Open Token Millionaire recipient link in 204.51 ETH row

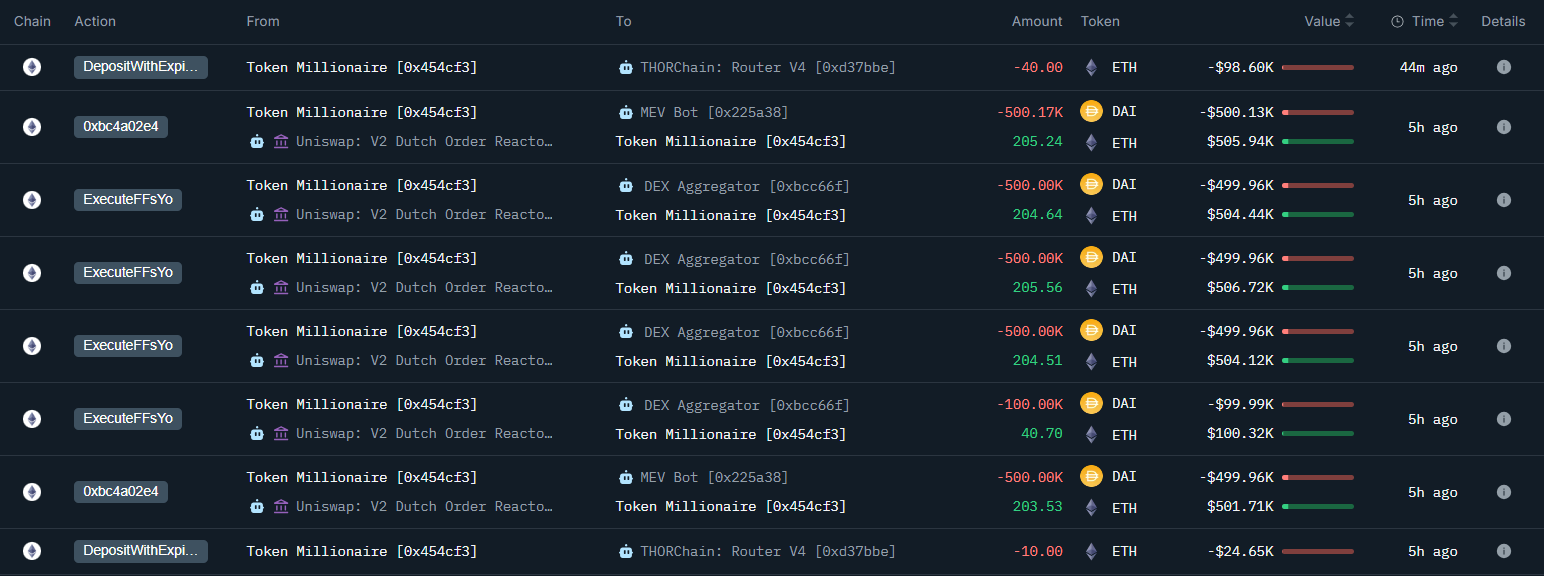[731, 361]
